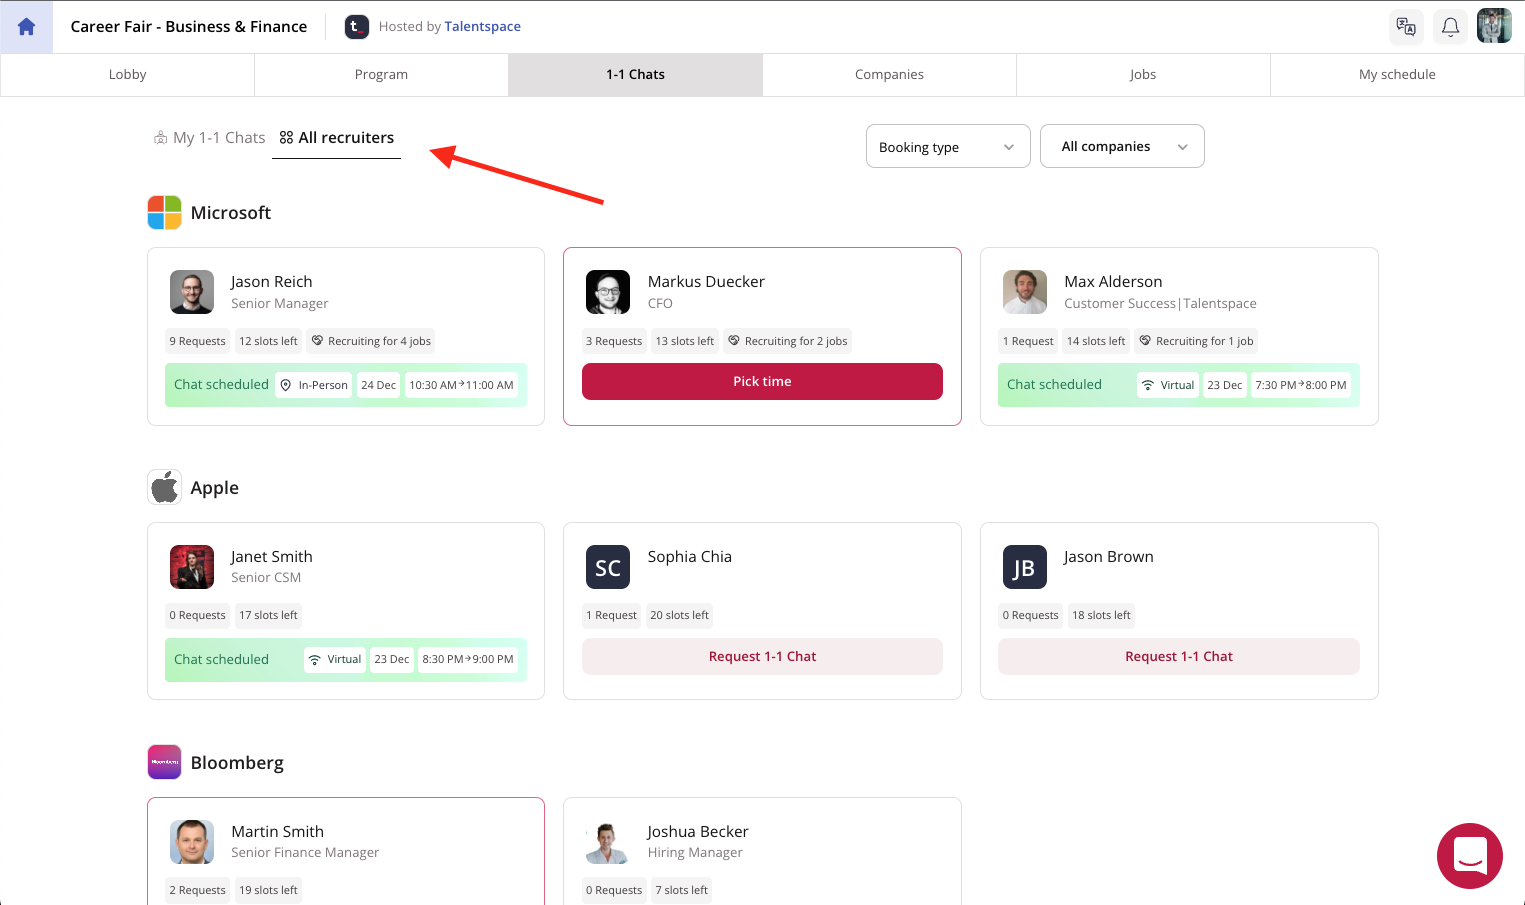Follow the Talentspace host link

pyautogui.click(x=482, y=27)
